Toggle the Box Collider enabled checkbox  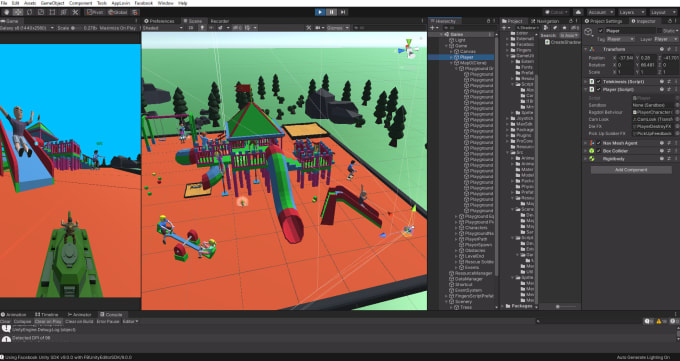[x=599, y=151]
